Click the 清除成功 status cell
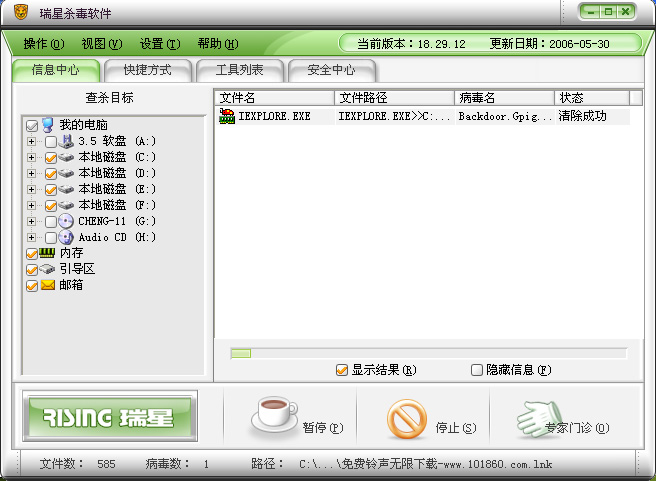This screenshot has width=656, height=481. point(582,116)
